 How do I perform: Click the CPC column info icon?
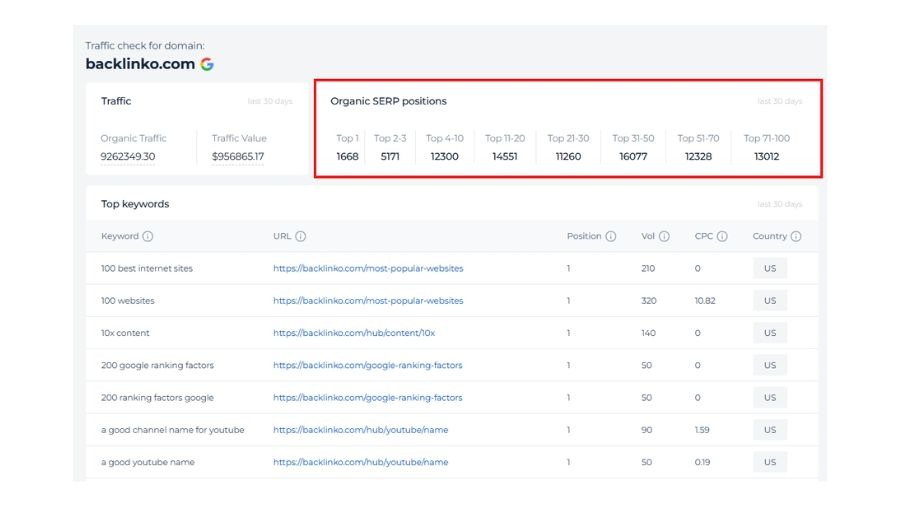click(x=722, y=237)
